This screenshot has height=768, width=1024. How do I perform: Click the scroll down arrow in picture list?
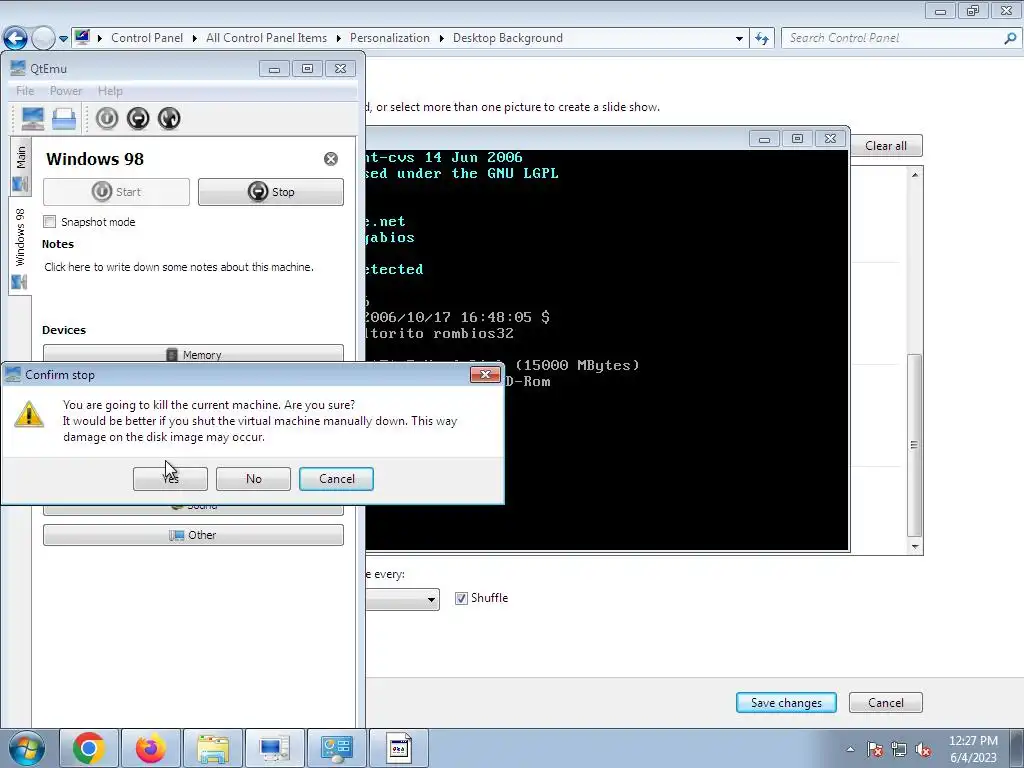(x=915, y=547)
